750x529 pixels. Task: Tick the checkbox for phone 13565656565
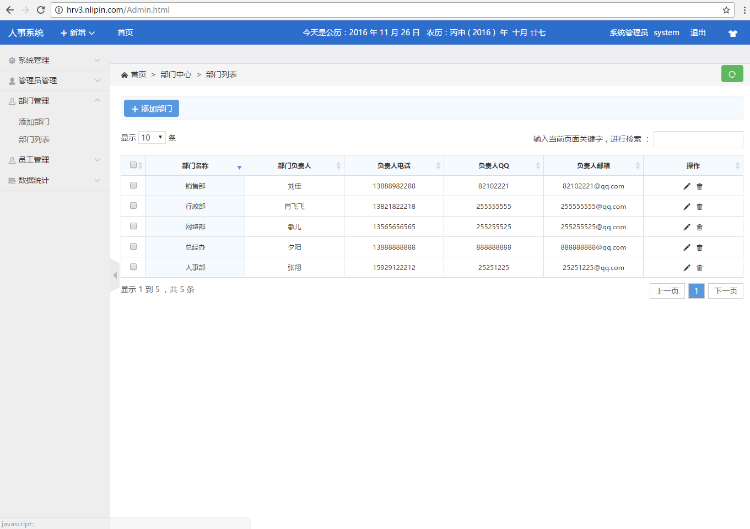(133, 226)
